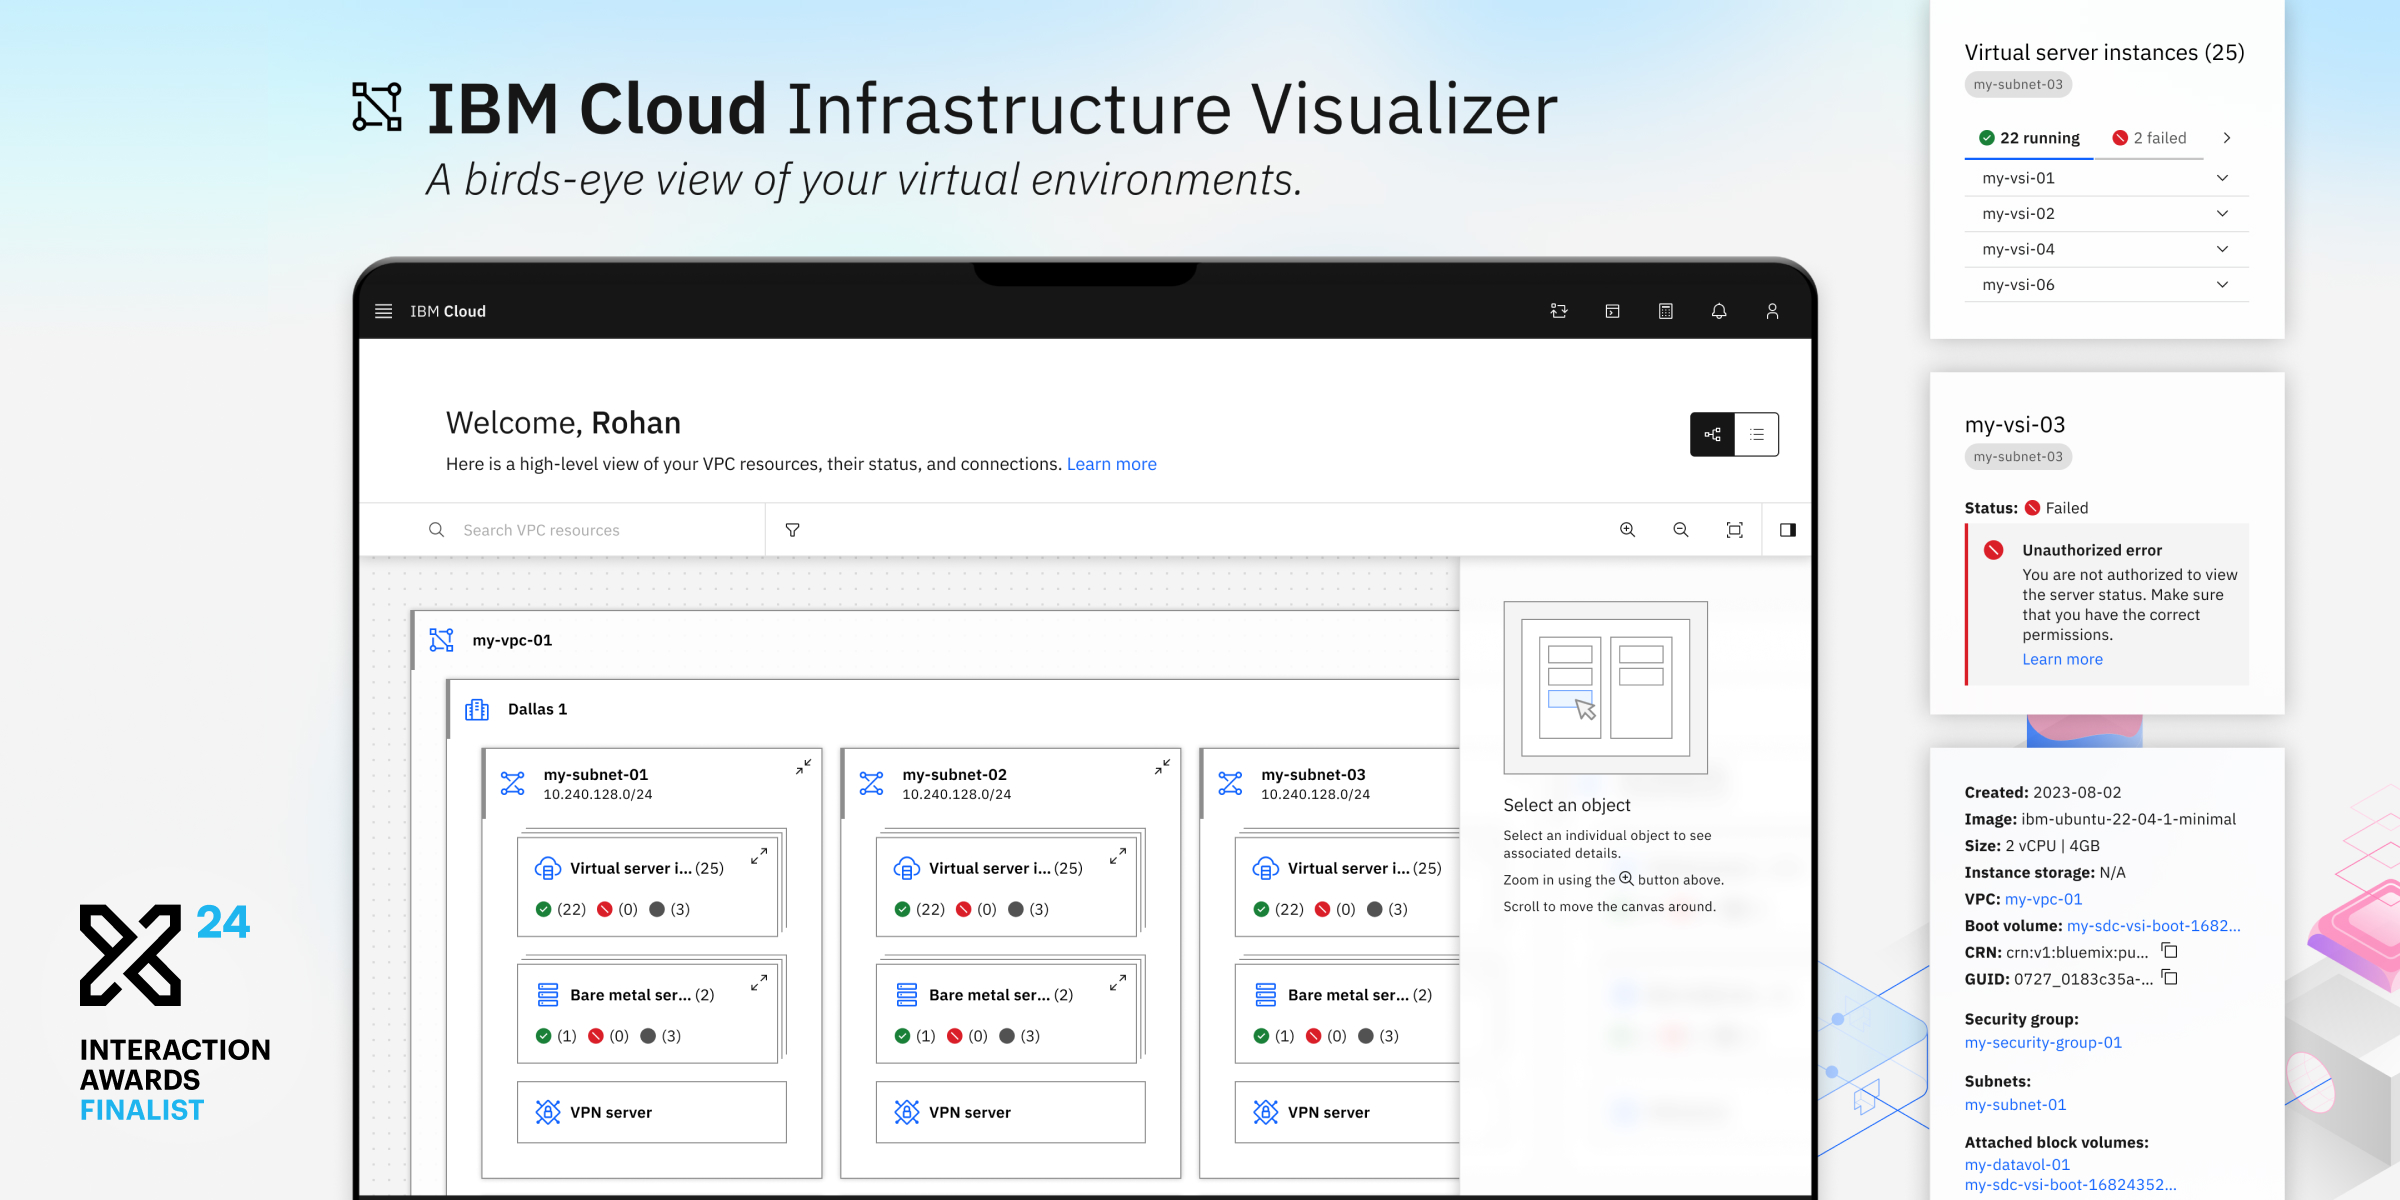
Task: Click the cost estimator calculator icon
Action: [1666, 311]
